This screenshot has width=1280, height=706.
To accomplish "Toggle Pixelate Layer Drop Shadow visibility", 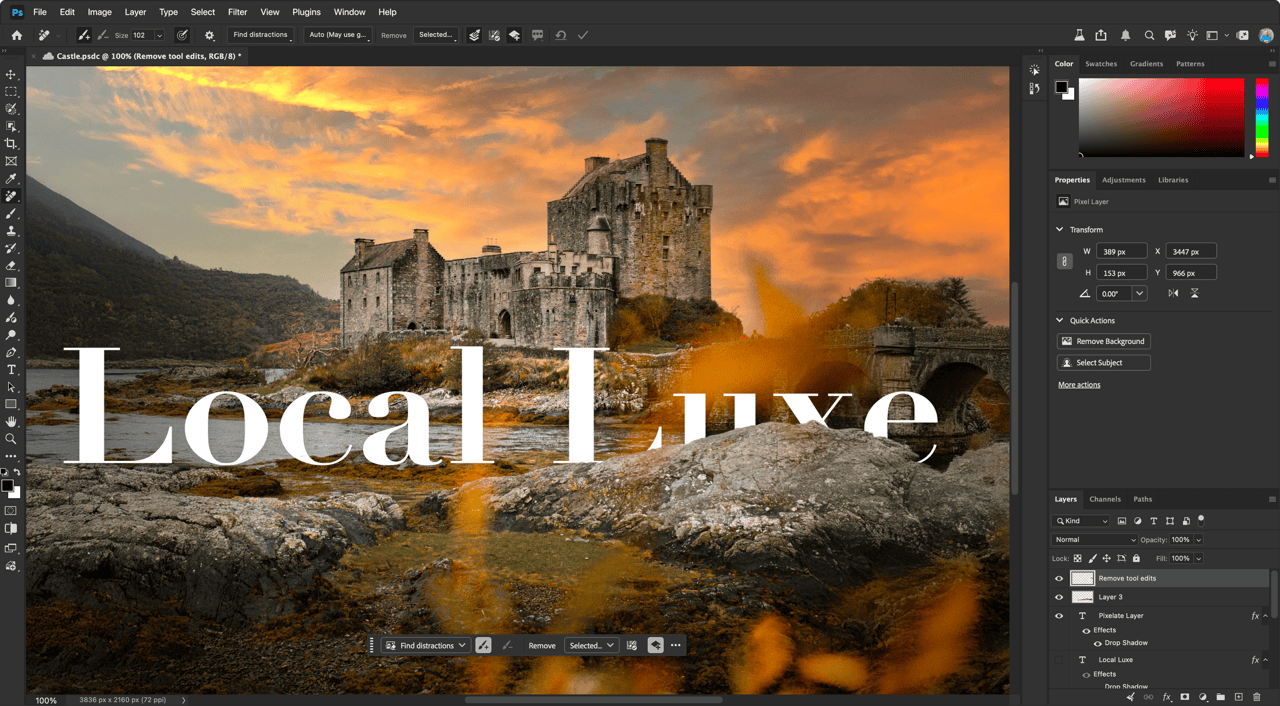I will 1098,643.
